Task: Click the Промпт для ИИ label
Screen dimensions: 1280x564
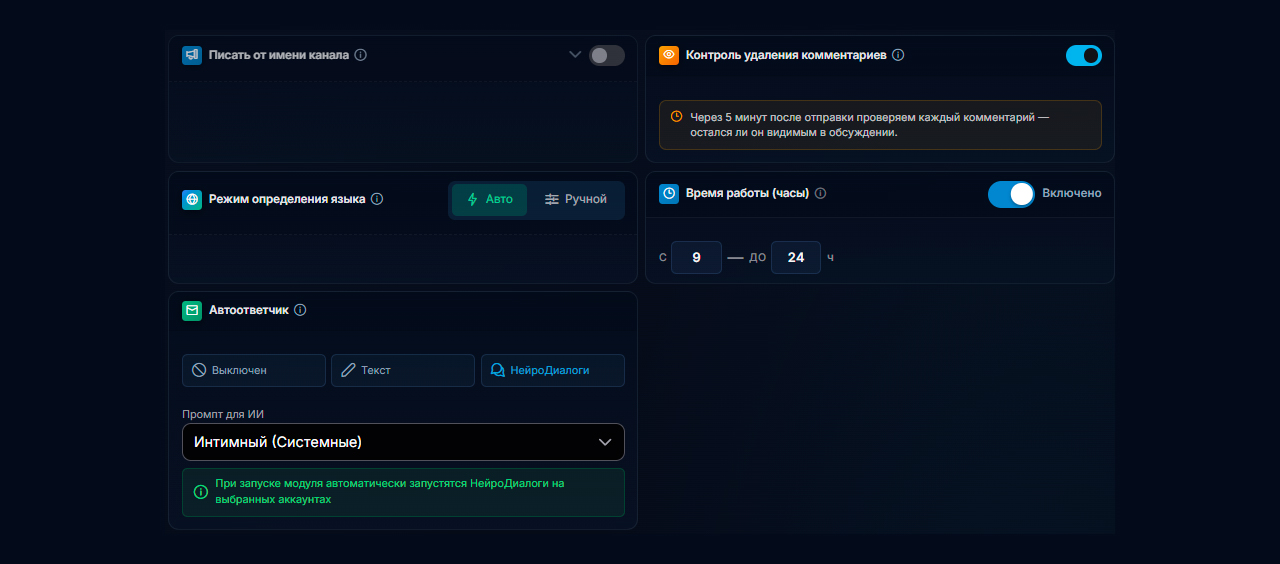Action: (223, 414)
